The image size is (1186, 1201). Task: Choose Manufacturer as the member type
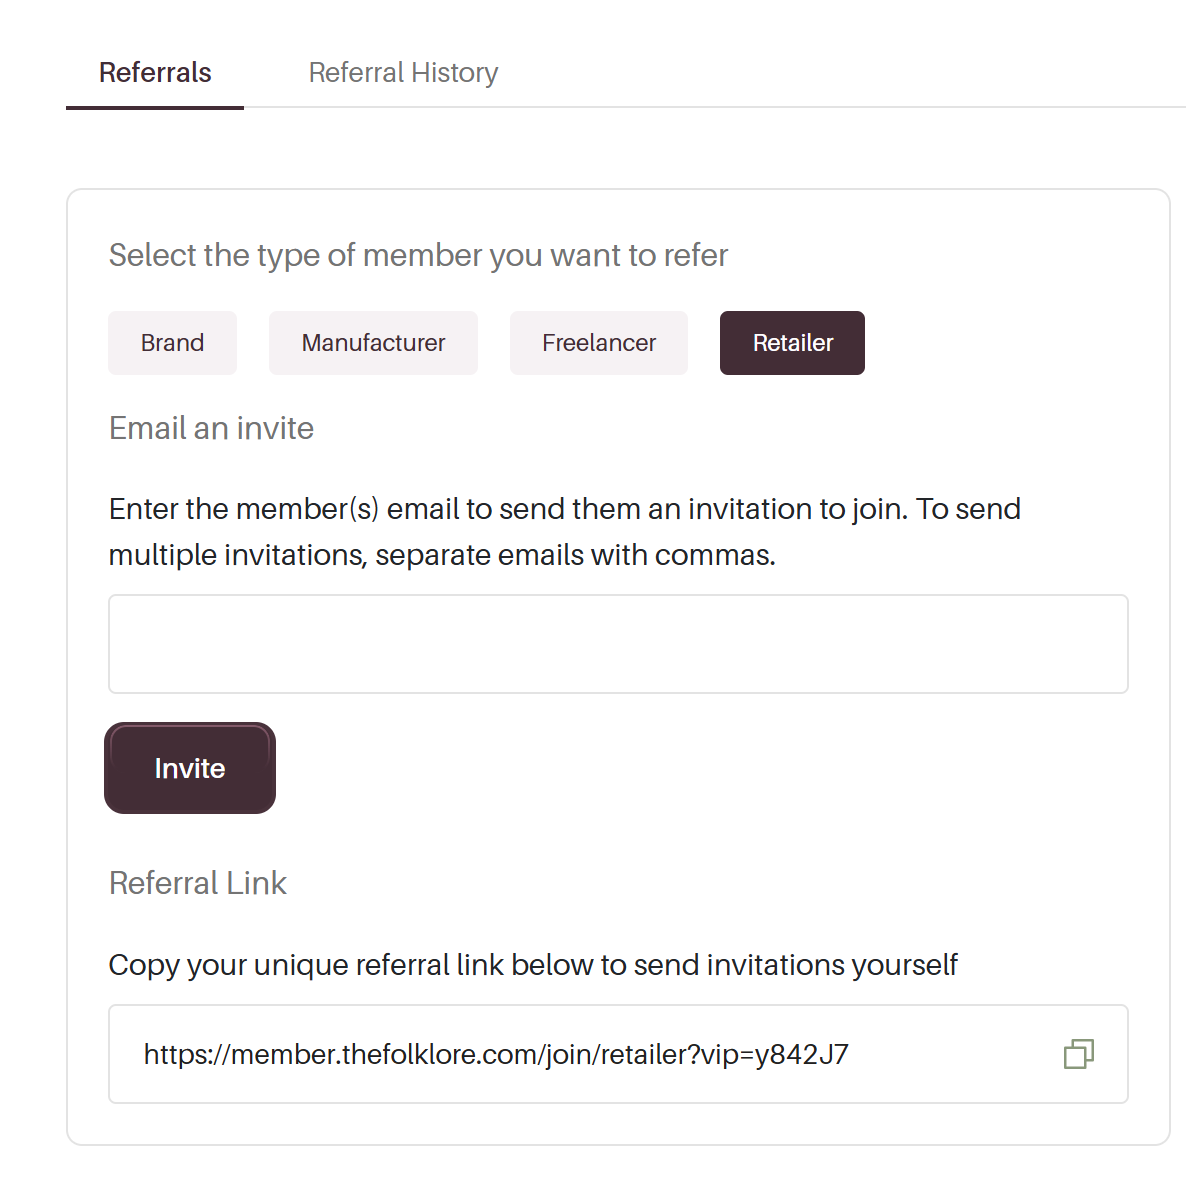coord(373,343)
